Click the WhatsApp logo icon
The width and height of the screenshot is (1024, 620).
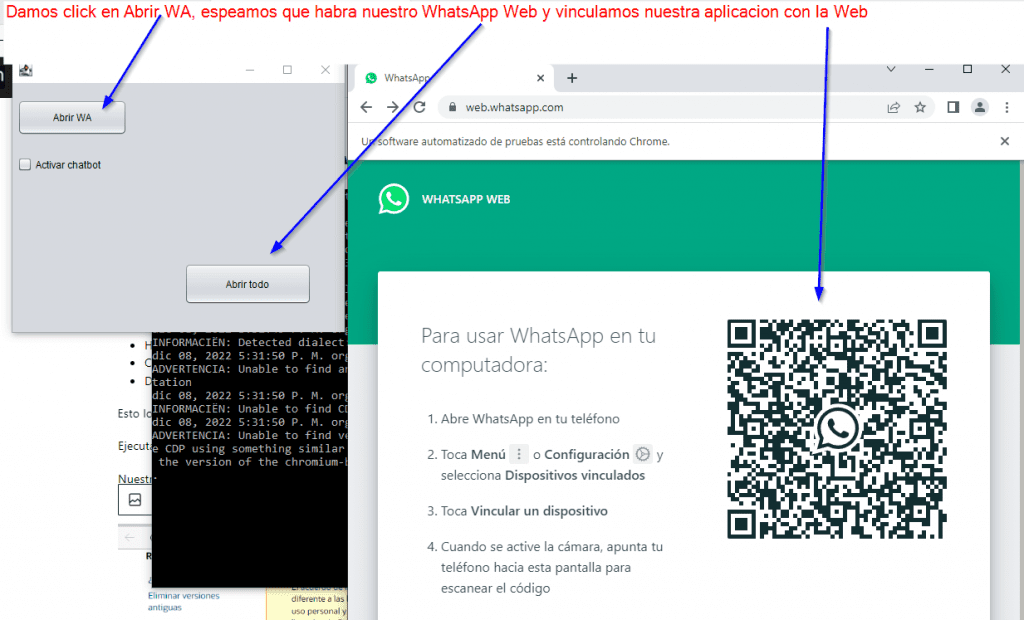point(394,199)
